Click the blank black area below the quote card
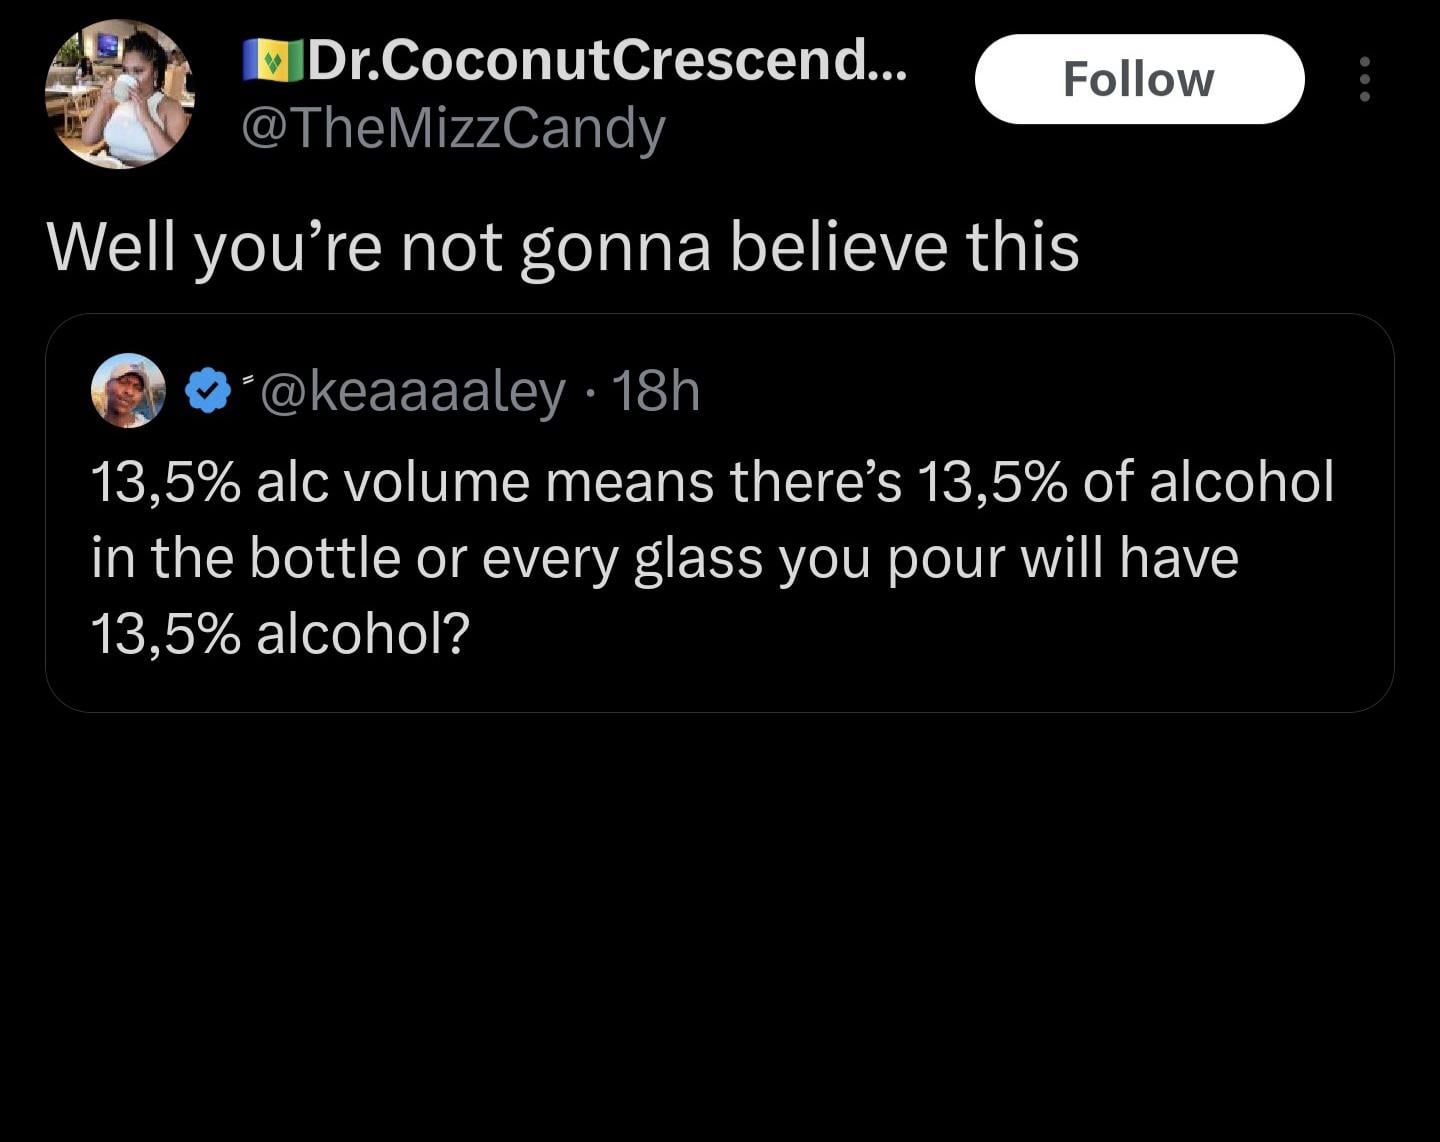This screenshot has width=1440, height=1142. point(720,920)
